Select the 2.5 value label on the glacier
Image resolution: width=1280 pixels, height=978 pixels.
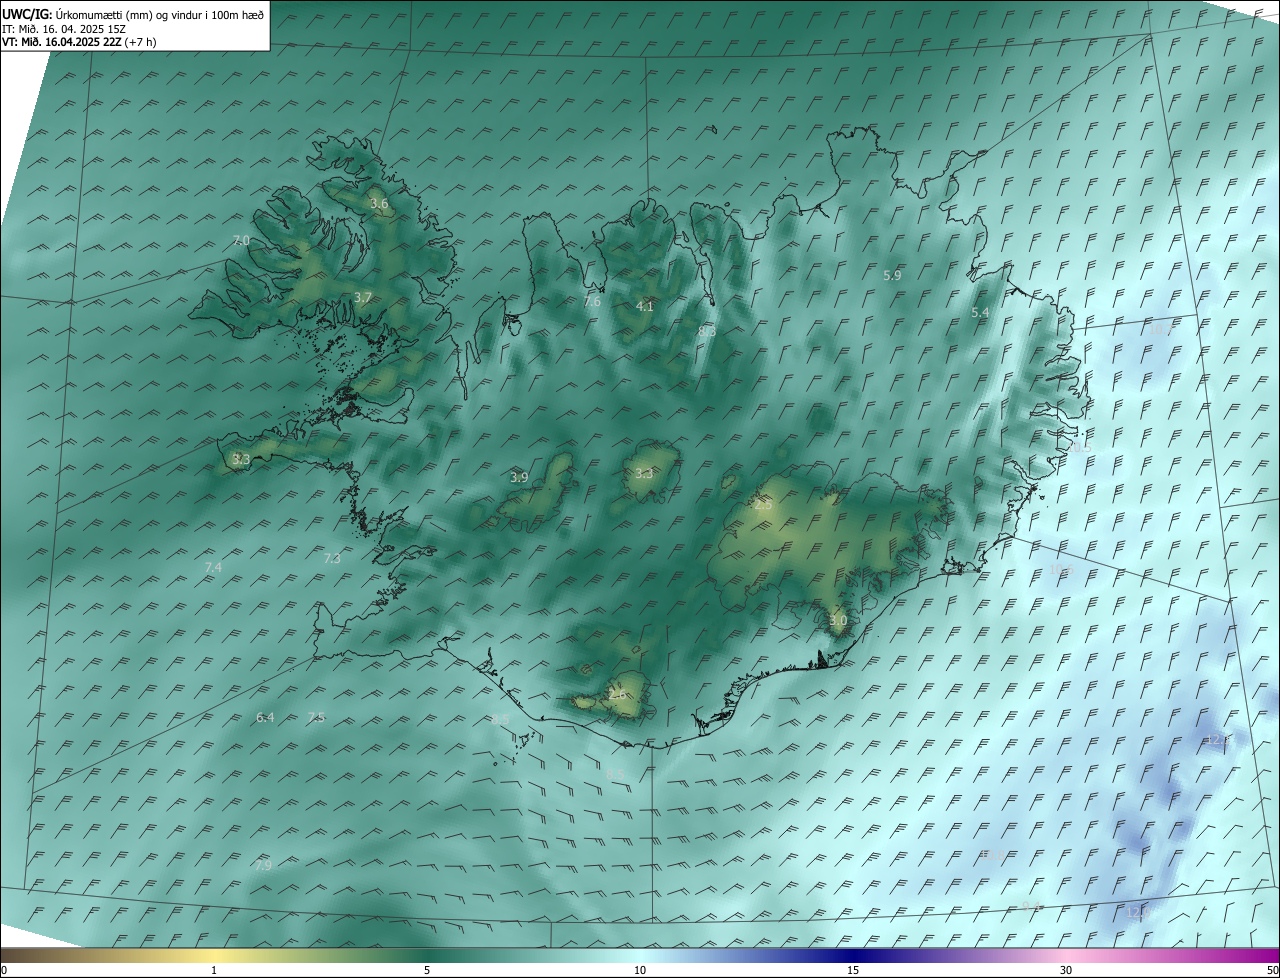[x=763, y=505]
